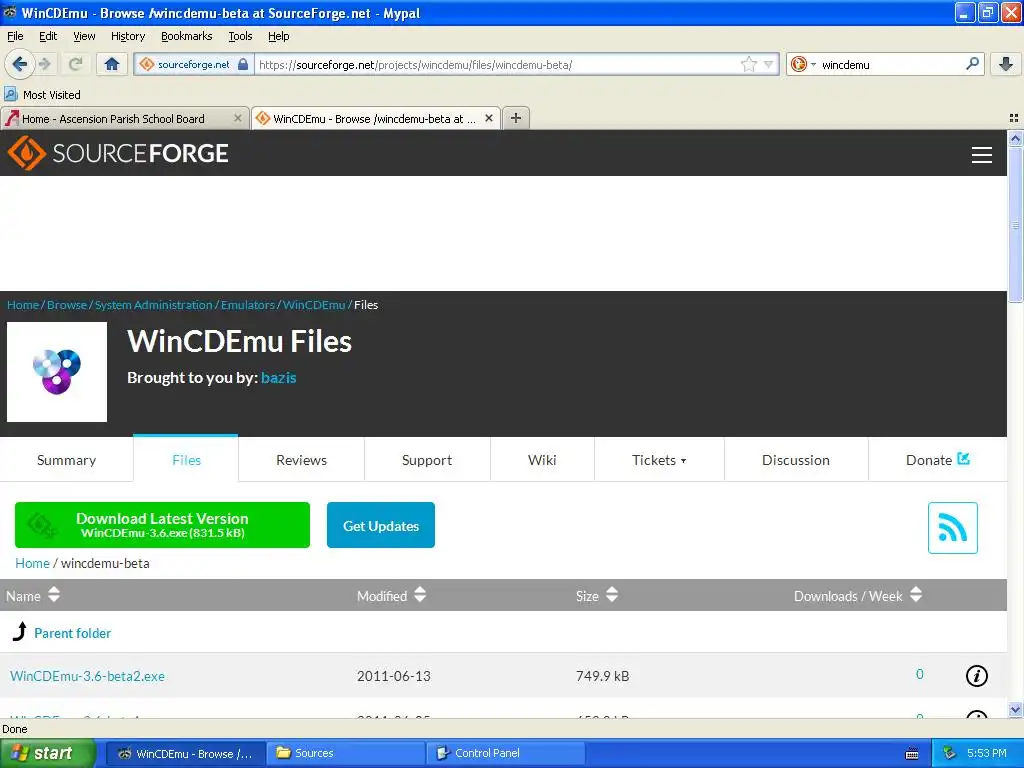Screen dimensions: 1024x768
Task: Click page scrollbar down arrow
Action: tap(1015, 709)
